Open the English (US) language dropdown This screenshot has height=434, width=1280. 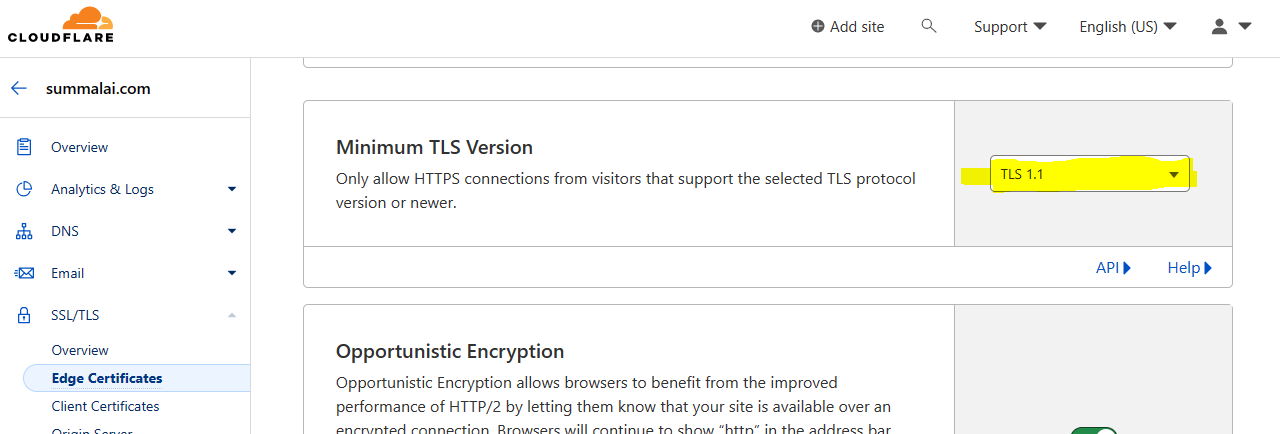(x=1127, y=27)
